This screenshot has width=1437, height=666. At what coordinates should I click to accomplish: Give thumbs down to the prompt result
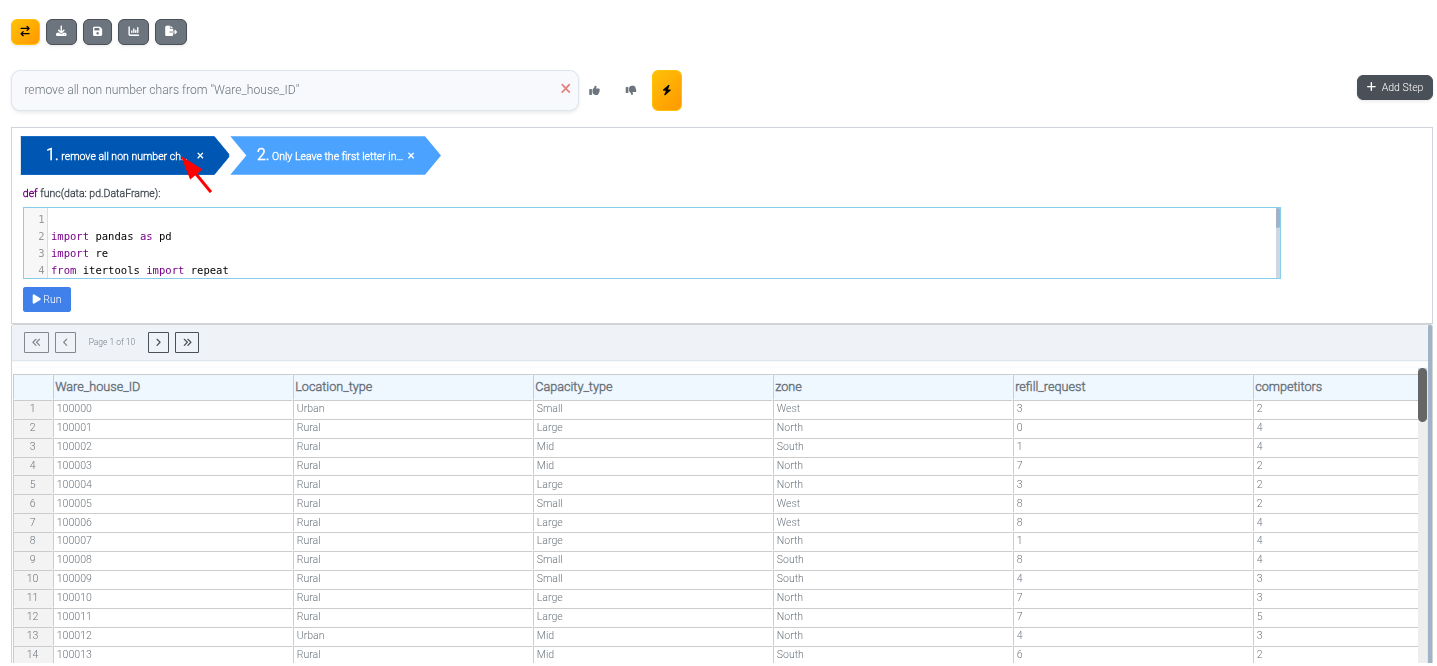631,90
